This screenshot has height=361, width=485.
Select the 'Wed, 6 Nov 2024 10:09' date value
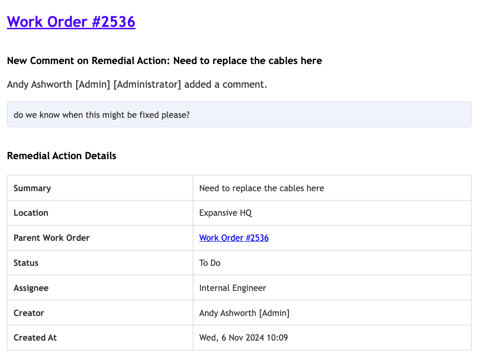click(x=243, y=338)
